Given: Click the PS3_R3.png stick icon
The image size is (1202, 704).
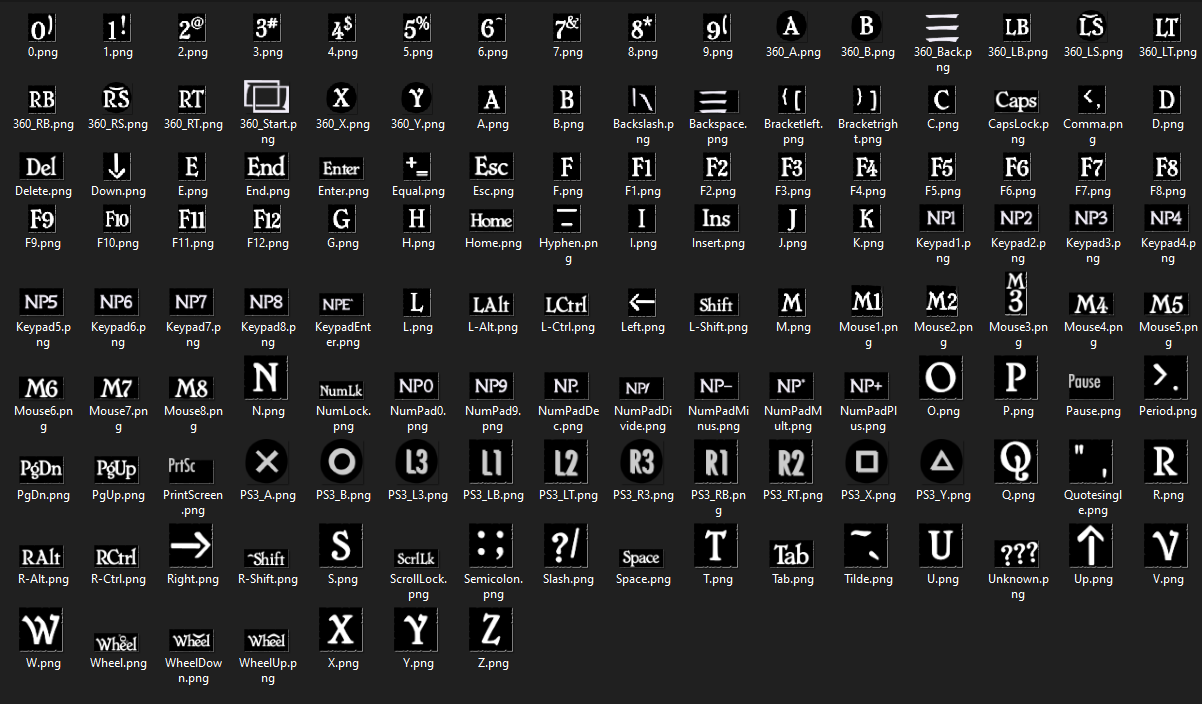Looking at the screenshot, I should (x=641, y=461).
